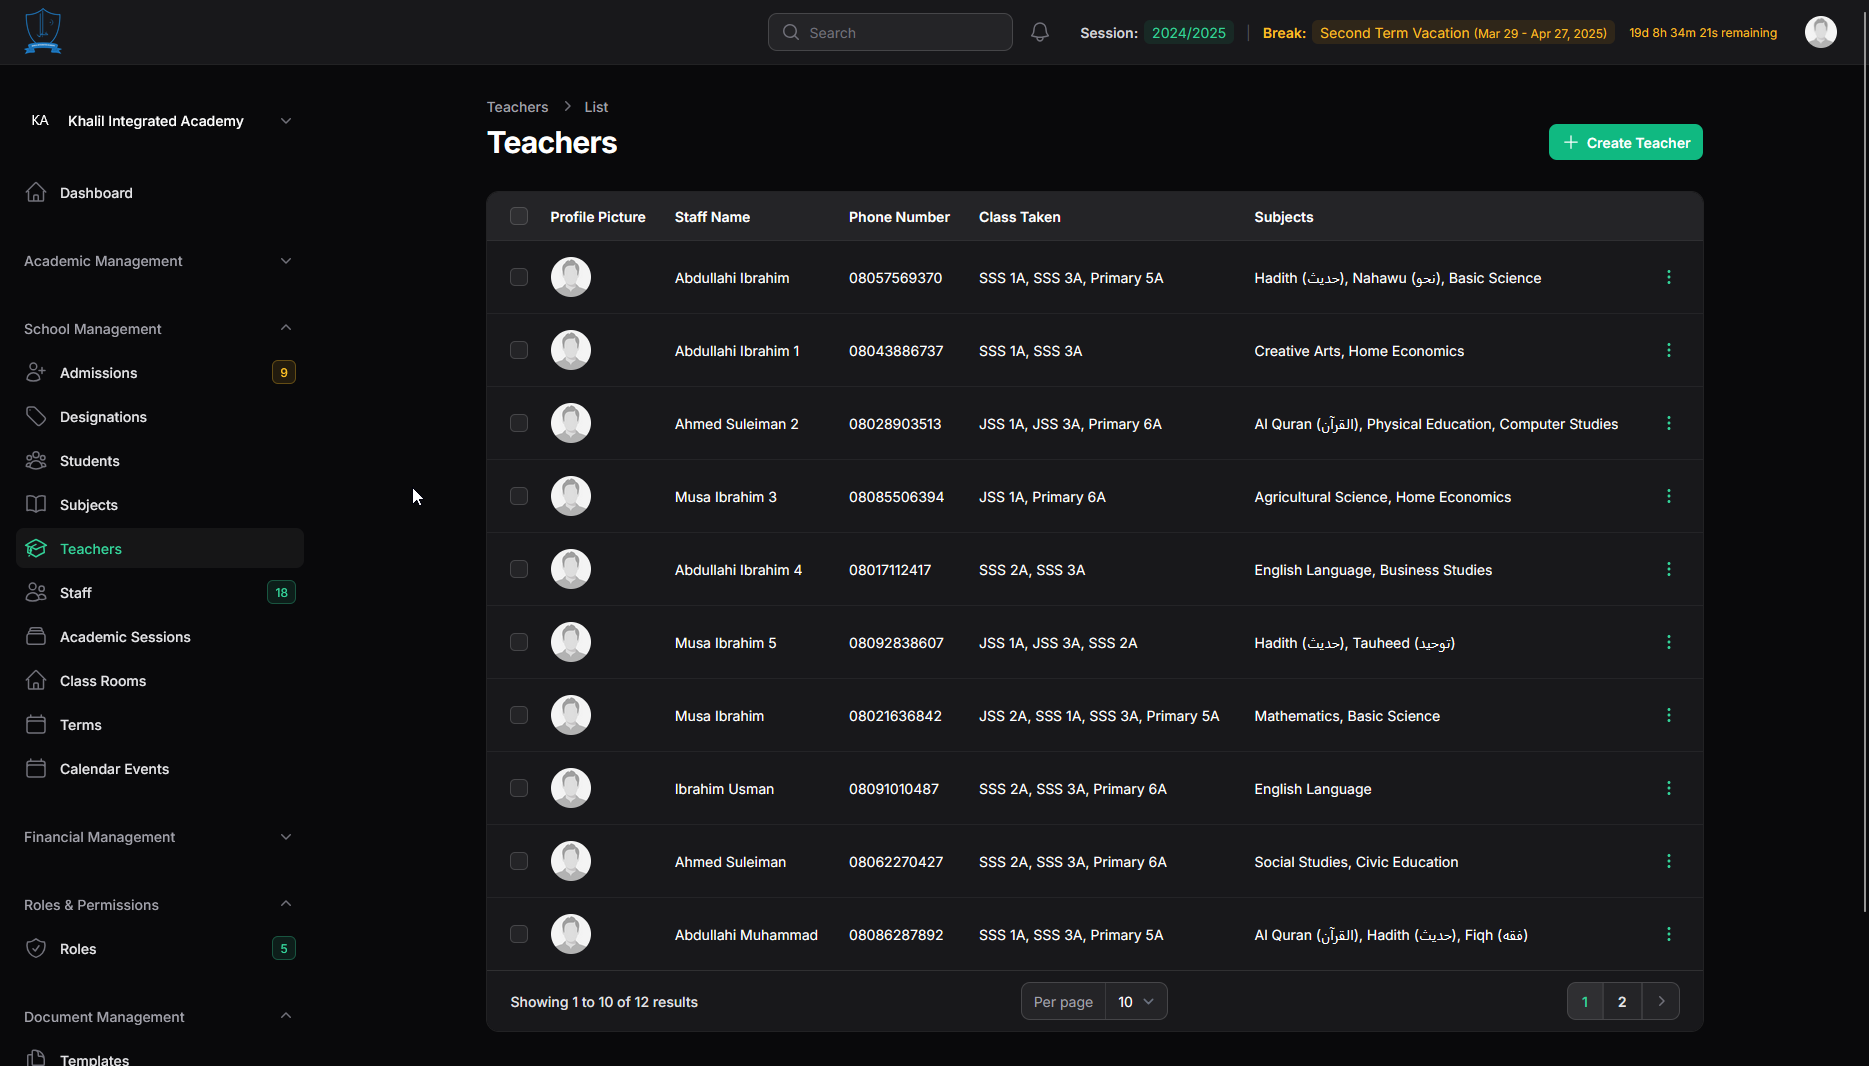Click the Designations tag icon
The image size is (1869, 1066).
pyautogui.click(x=36, y=416)
